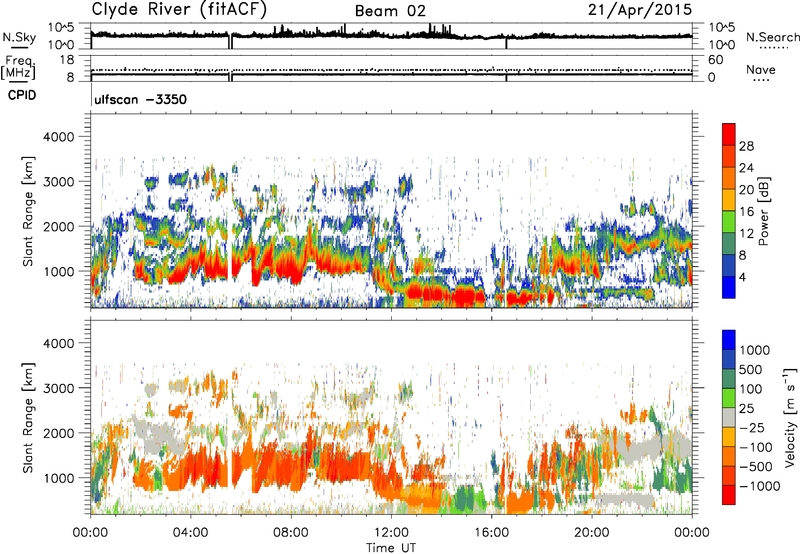
Task: Pick the top blue segment of velocity colorbar
Action: [x=729, y=340]
